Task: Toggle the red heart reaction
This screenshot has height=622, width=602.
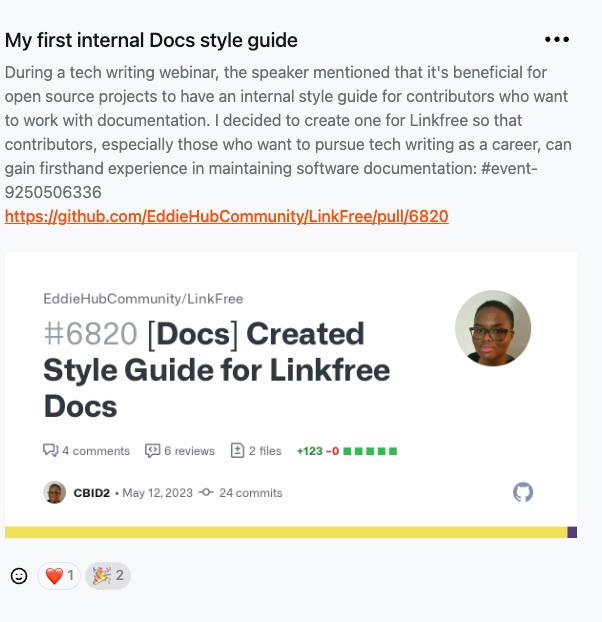Action: [x=59, y=576]
